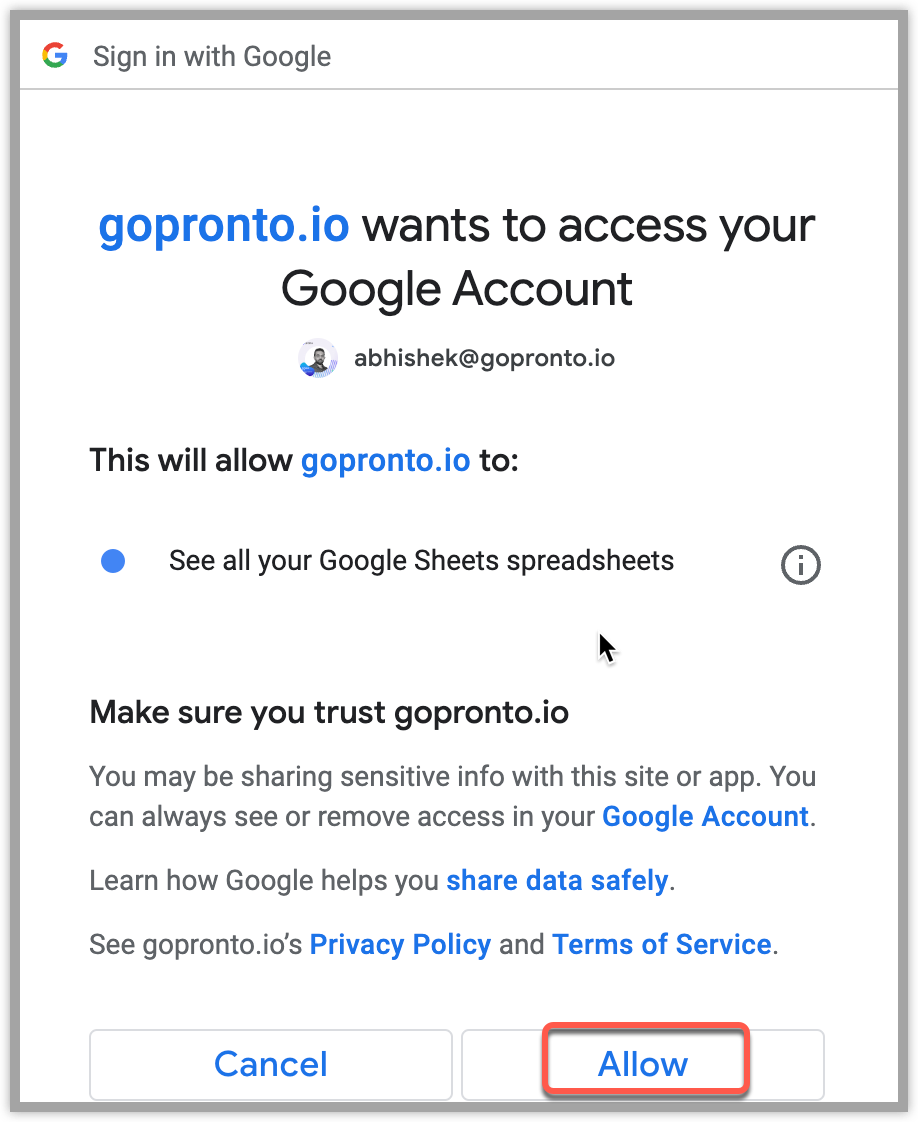Open the Google Account link
Screen dimensions: 918x1122
pyautogui.click(x=705, y=816)
